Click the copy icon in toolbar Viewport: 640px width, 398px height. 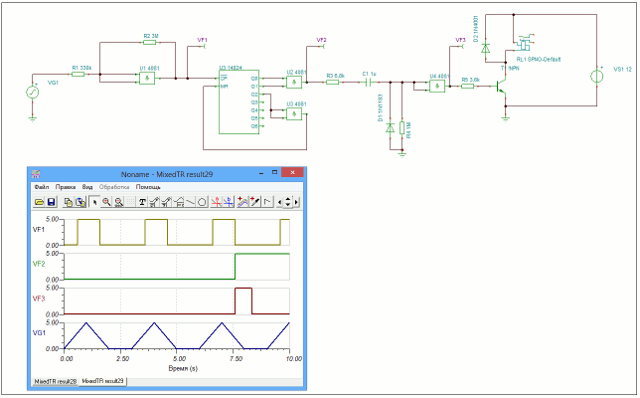[x=68, y=202]
